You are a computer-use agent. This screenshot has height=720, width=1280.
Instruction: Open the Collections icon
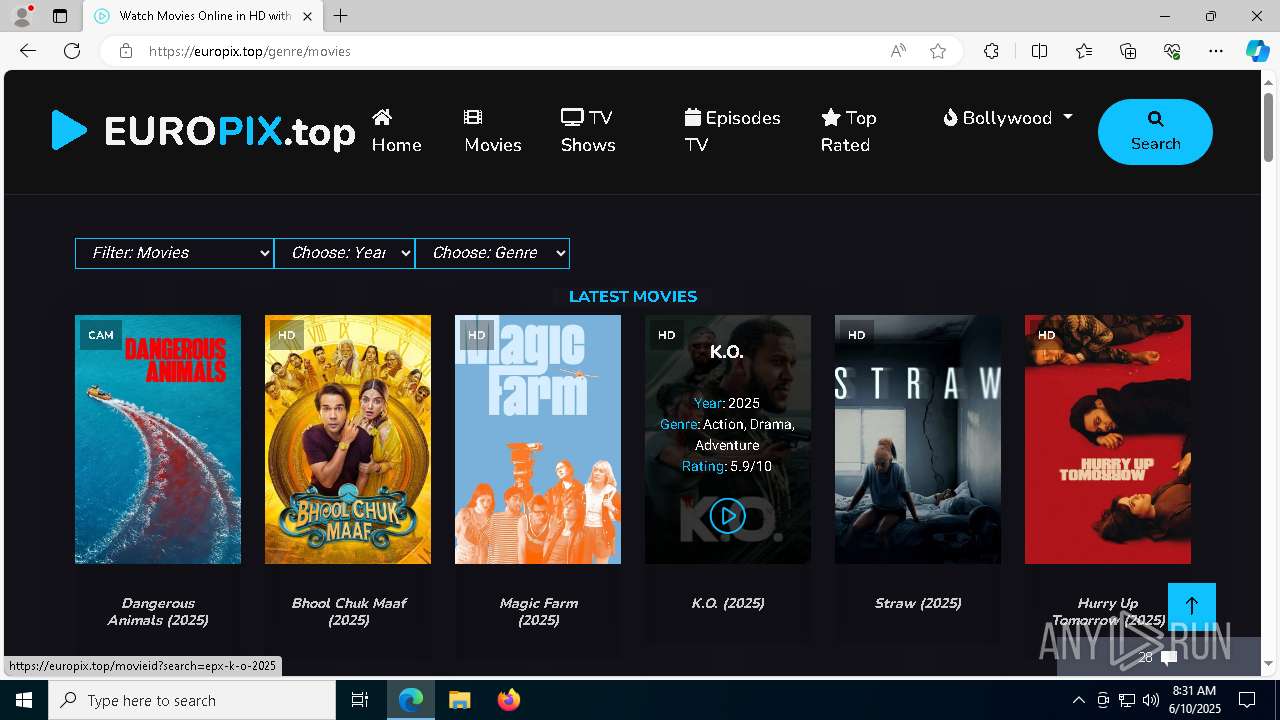[1128, 51]
